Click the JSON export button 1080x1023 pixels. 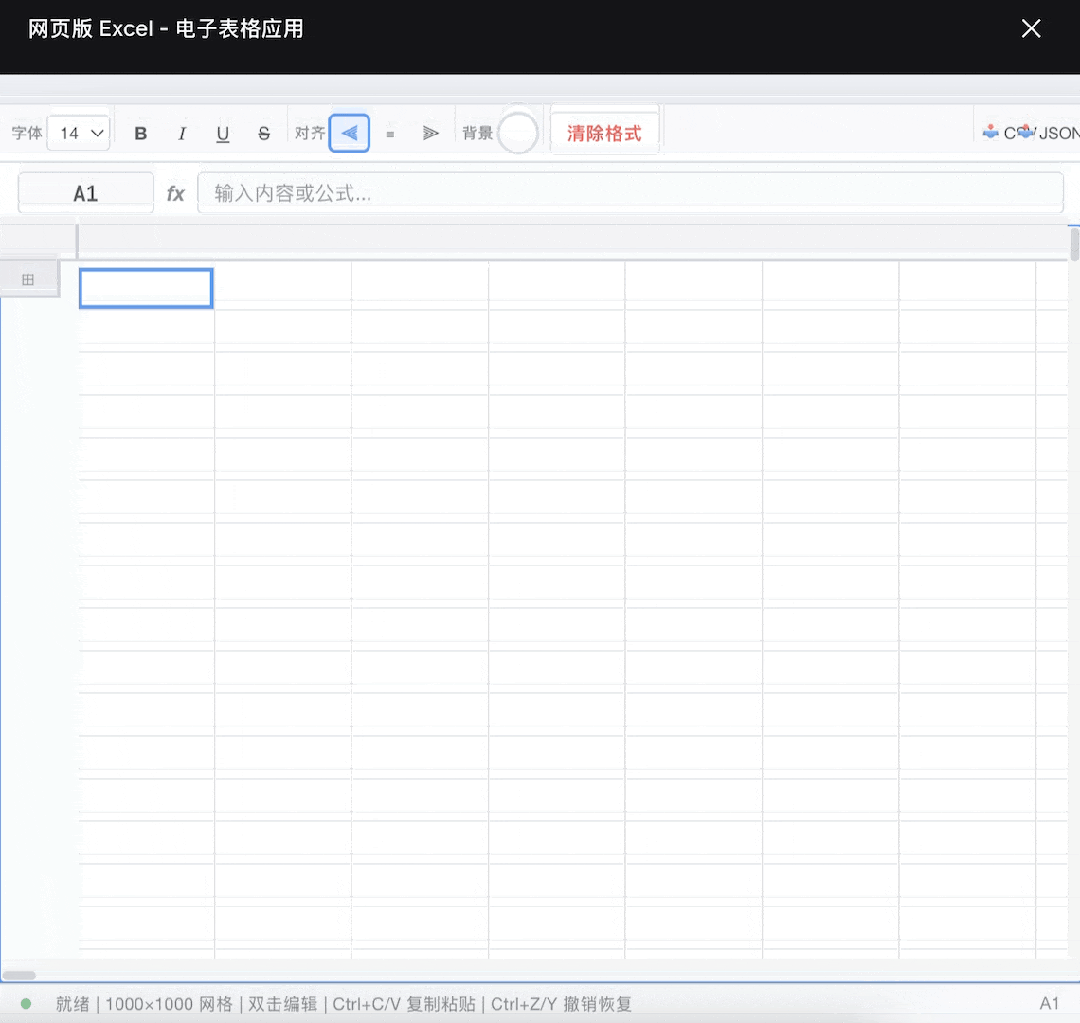(x=1050, y=132)
